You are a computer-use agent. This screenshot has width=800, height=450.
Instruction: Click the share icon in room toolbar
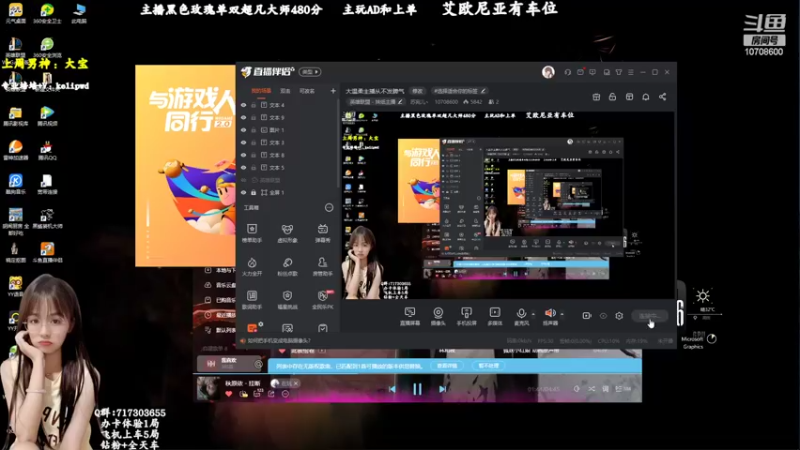(x=662, y=96)
